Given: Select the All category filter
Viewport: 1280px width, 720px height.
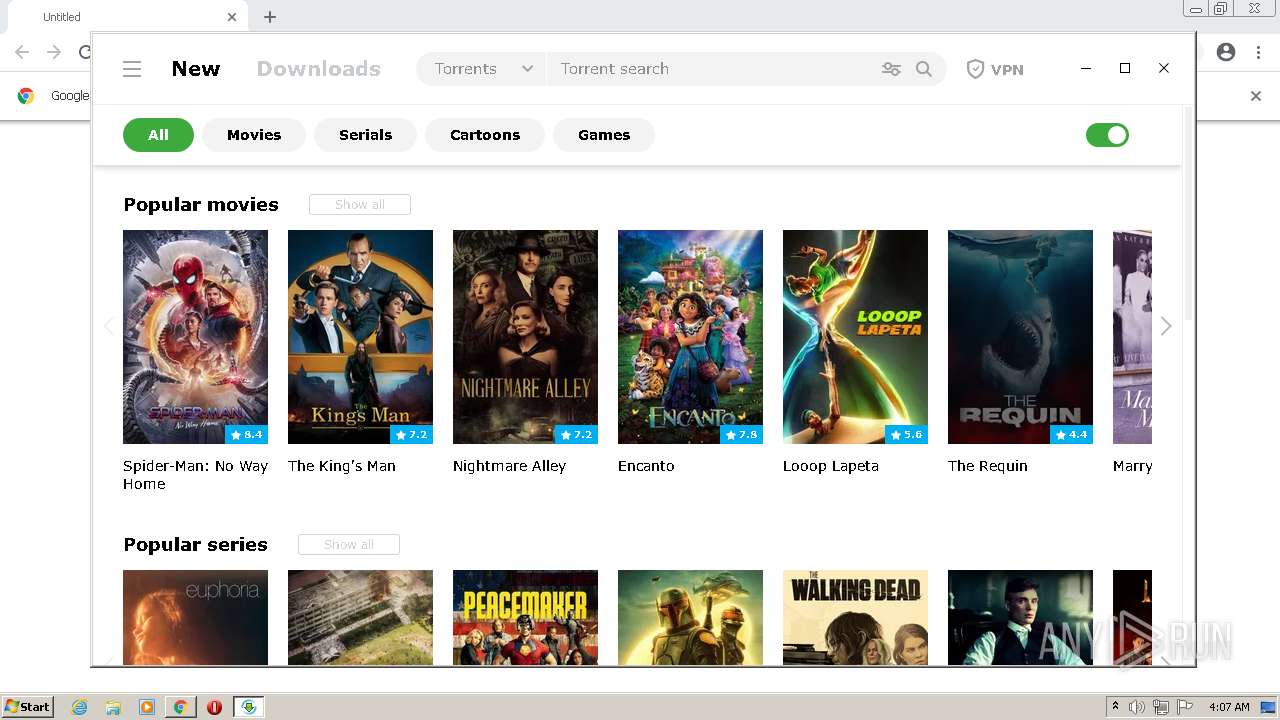Looking at the screenshot, I should (158, 135).
